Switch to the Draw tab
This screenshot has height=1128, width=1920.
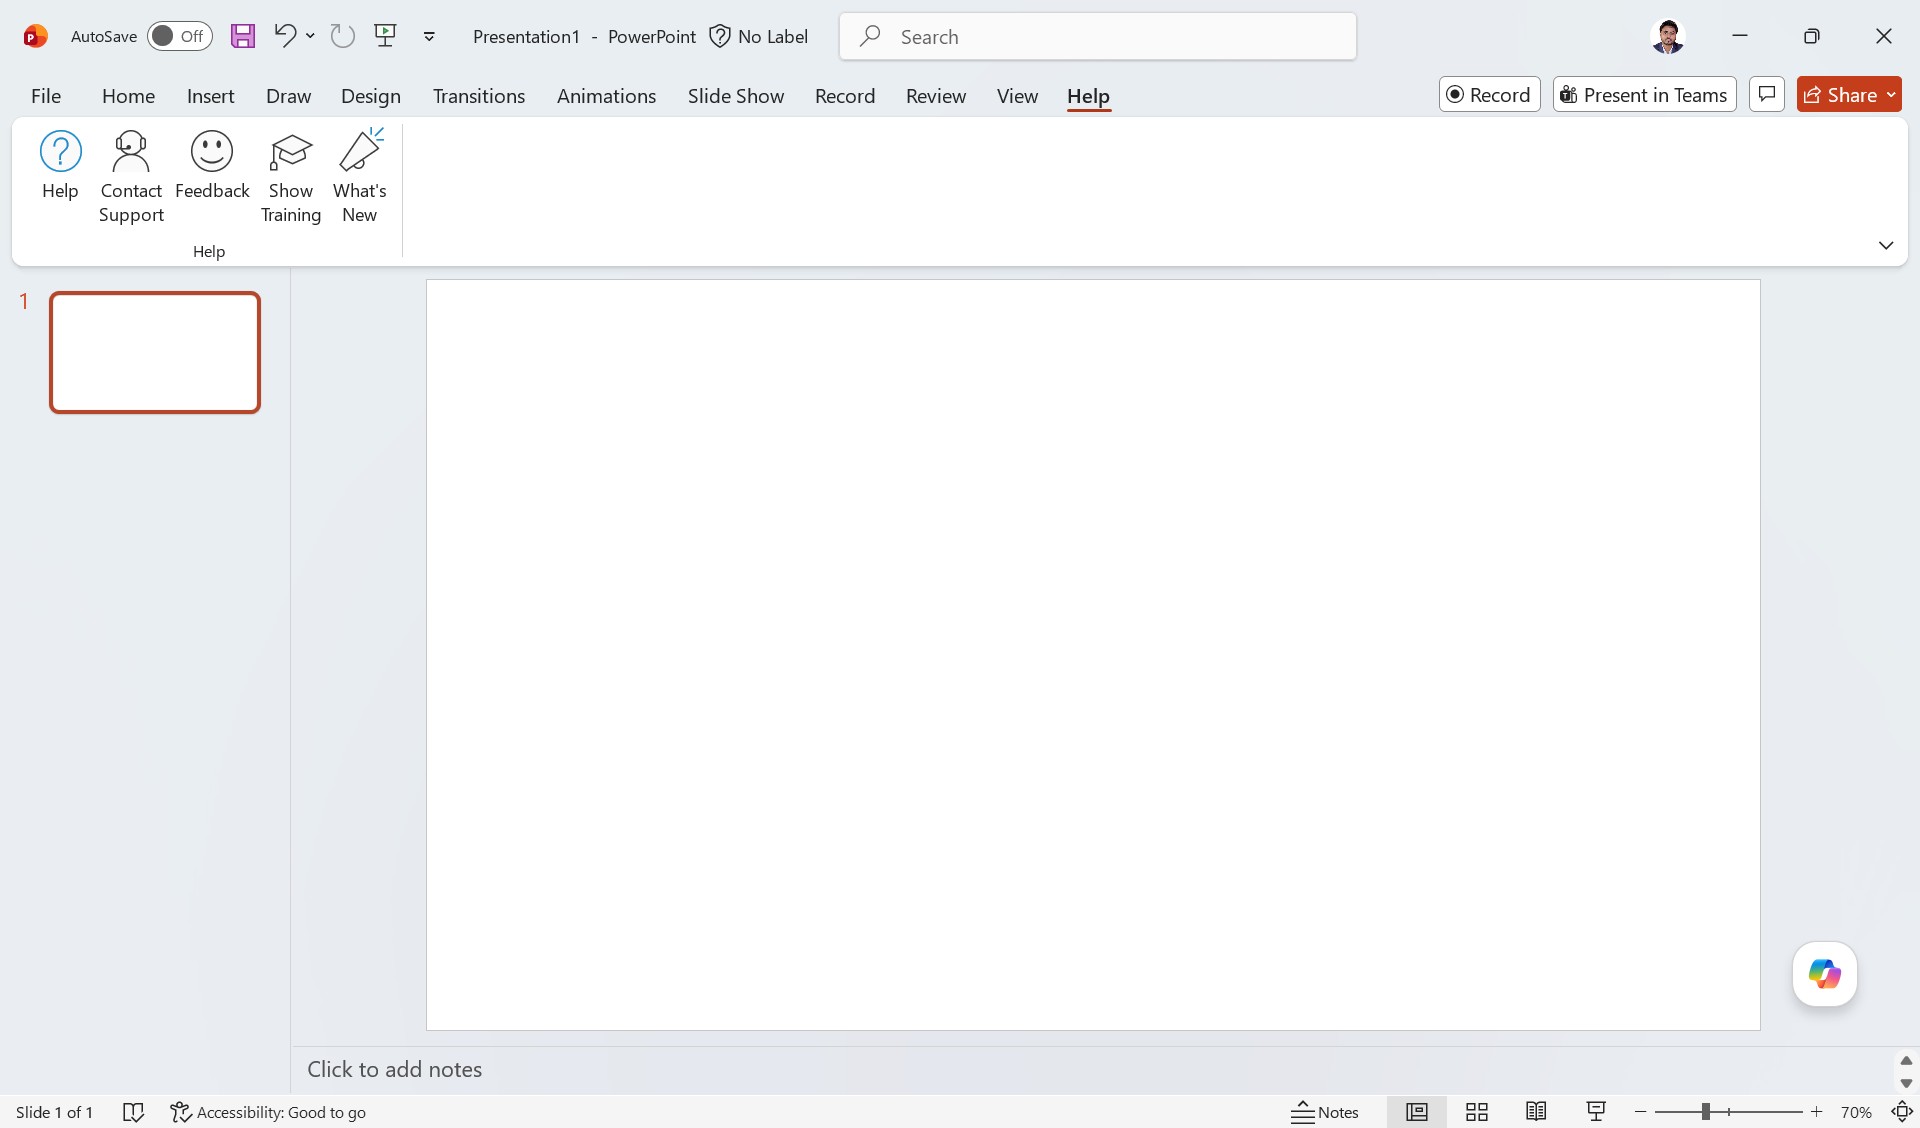pyautogui.click(x=288, y=96)
